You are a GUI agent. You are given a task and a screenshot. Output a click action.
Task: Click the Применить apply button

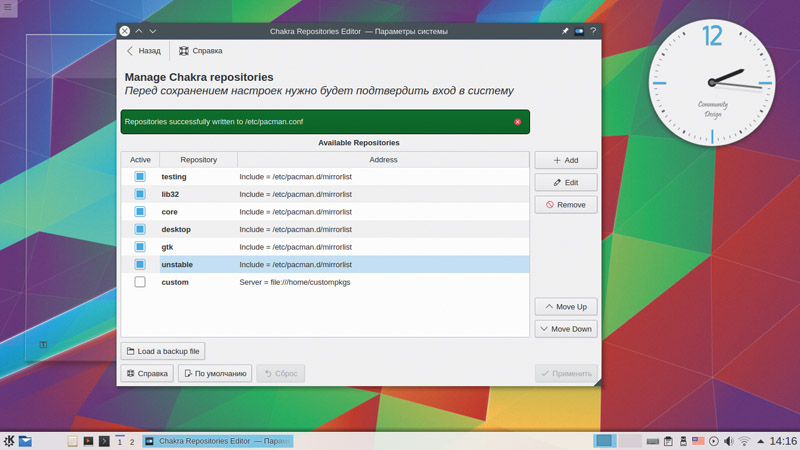point(566,373)
